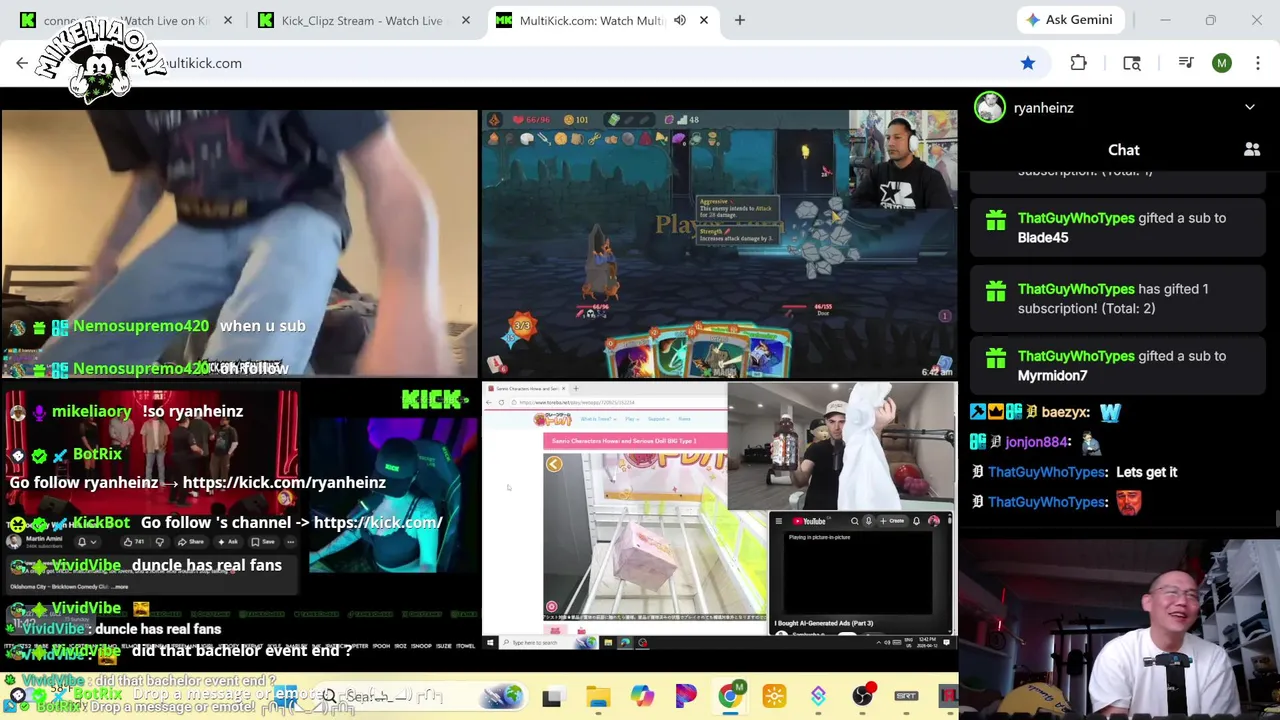Open the pink P app on the taskbar
Image resolution: width=1280 pixels, height=720 pixels.
coord(686,696)
